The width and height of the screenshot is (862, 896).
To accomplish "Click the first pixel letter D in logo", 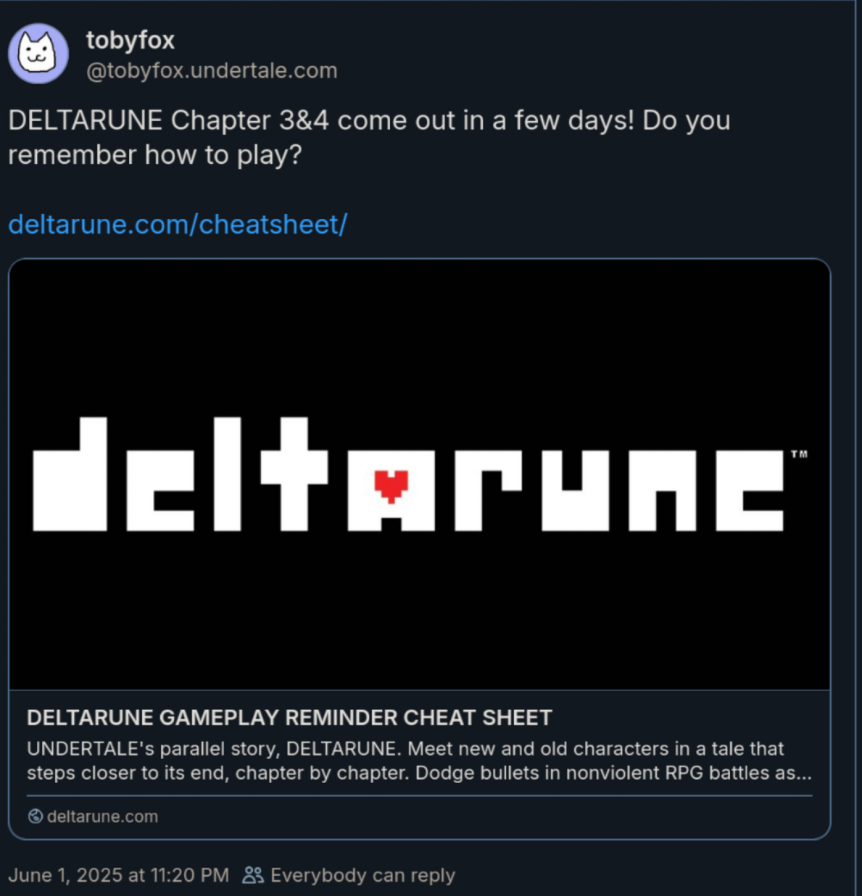I will (x=70, y=474).
